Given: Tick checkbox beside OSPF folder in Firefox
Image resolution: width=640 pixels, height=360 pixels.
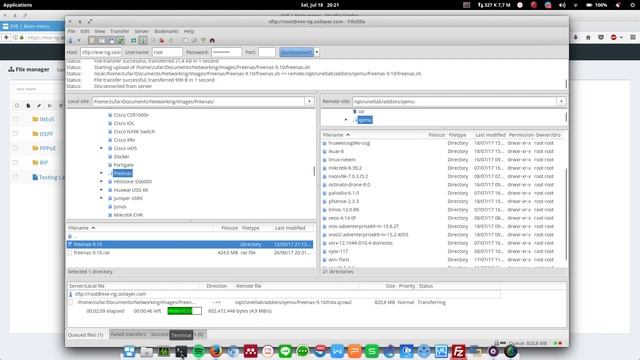Looking at the screenshot, I should tap(16, 133).
